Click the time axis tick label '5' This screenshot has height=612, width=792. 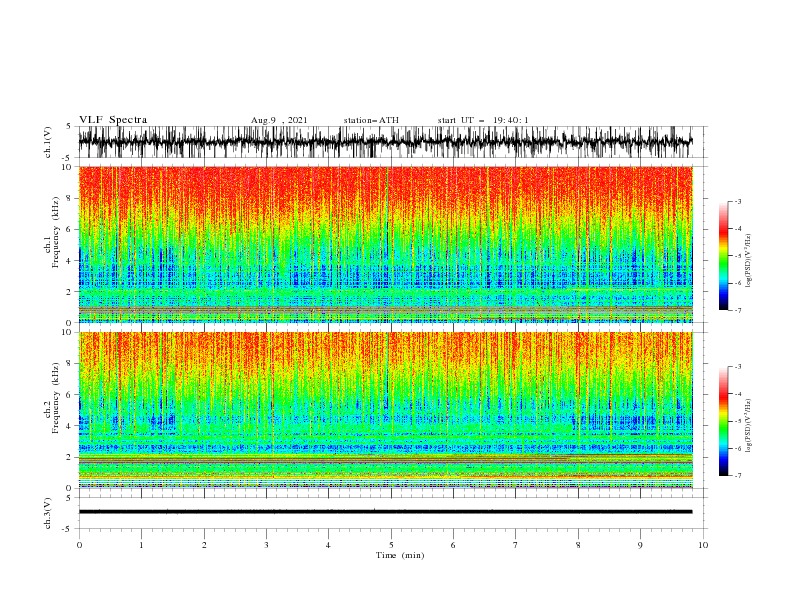(391, 545)
